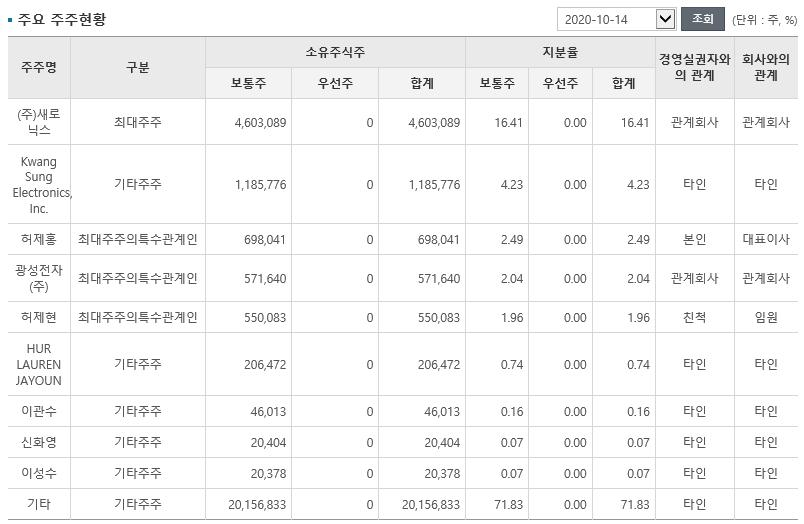Image resolution: width=804 pixels, height=524 pixels.
Task: Click common shares value 1,185,776
Action: 260,185
